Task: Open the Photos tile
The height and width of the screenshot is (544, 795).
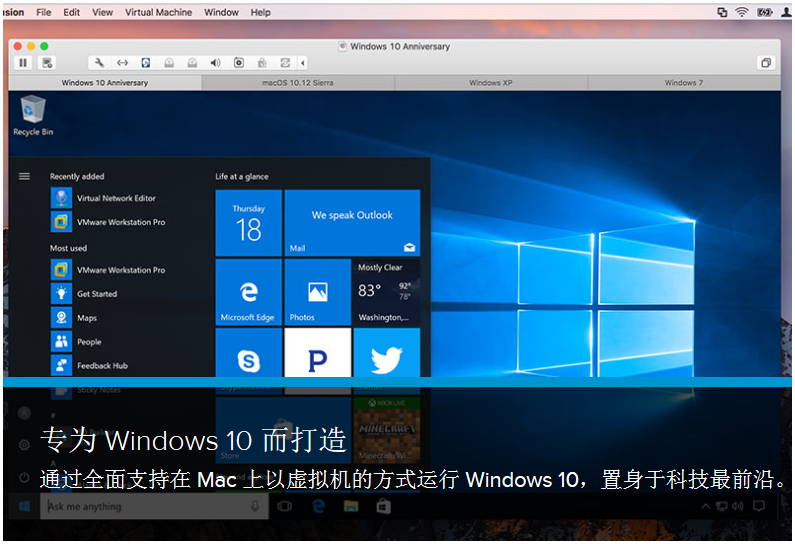Action: click(317, 292)
